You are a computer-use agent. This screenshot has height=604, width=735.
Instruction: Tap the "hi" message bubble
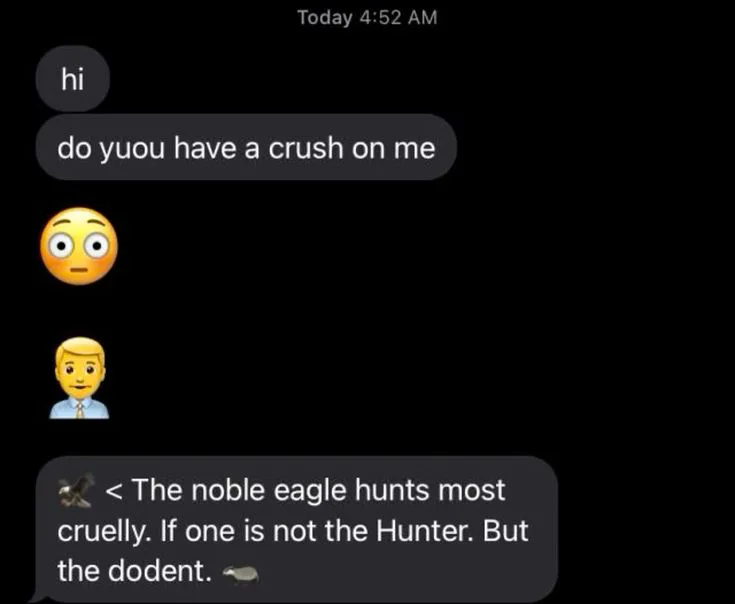coord(73,79)
